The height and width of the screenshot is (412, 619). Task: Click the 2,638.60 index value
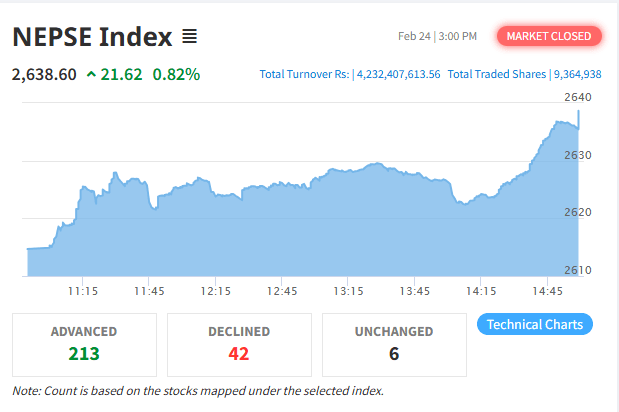point(44,74)
